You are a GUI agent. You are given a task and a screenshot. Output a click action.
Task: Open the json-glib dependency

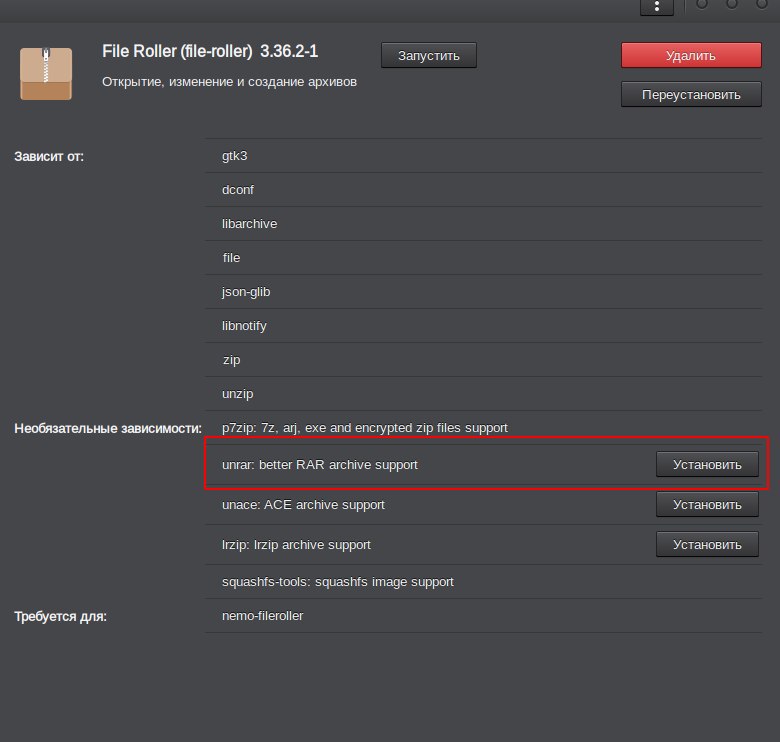coord(483,292)
